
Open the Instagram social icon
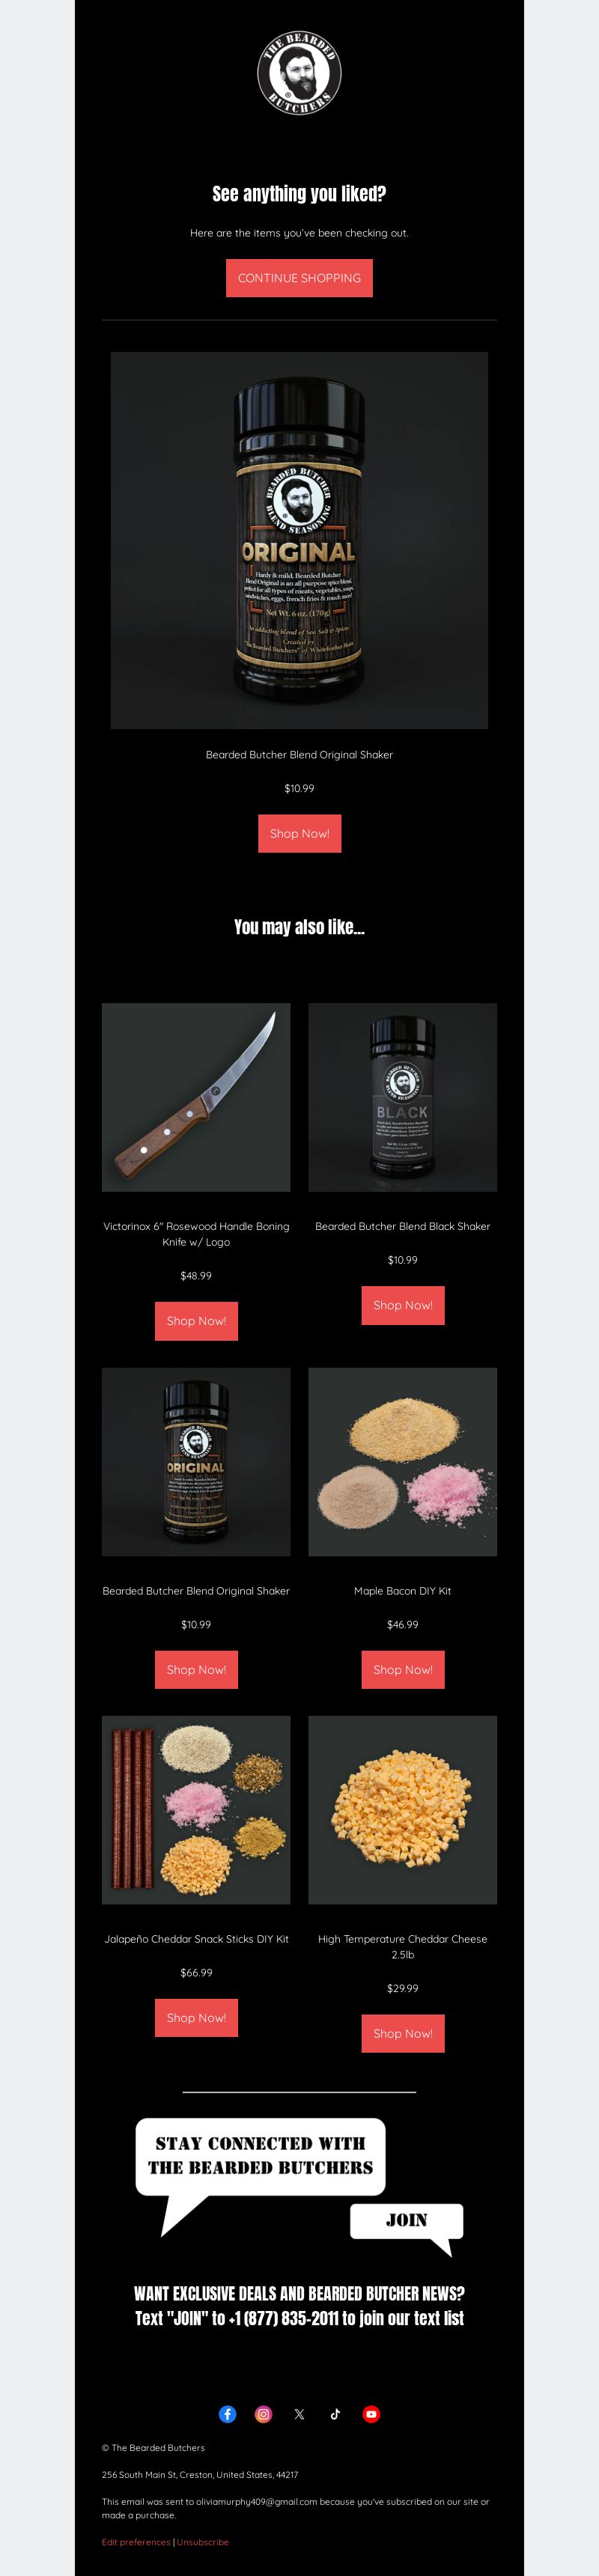(x=264, y=2413)
